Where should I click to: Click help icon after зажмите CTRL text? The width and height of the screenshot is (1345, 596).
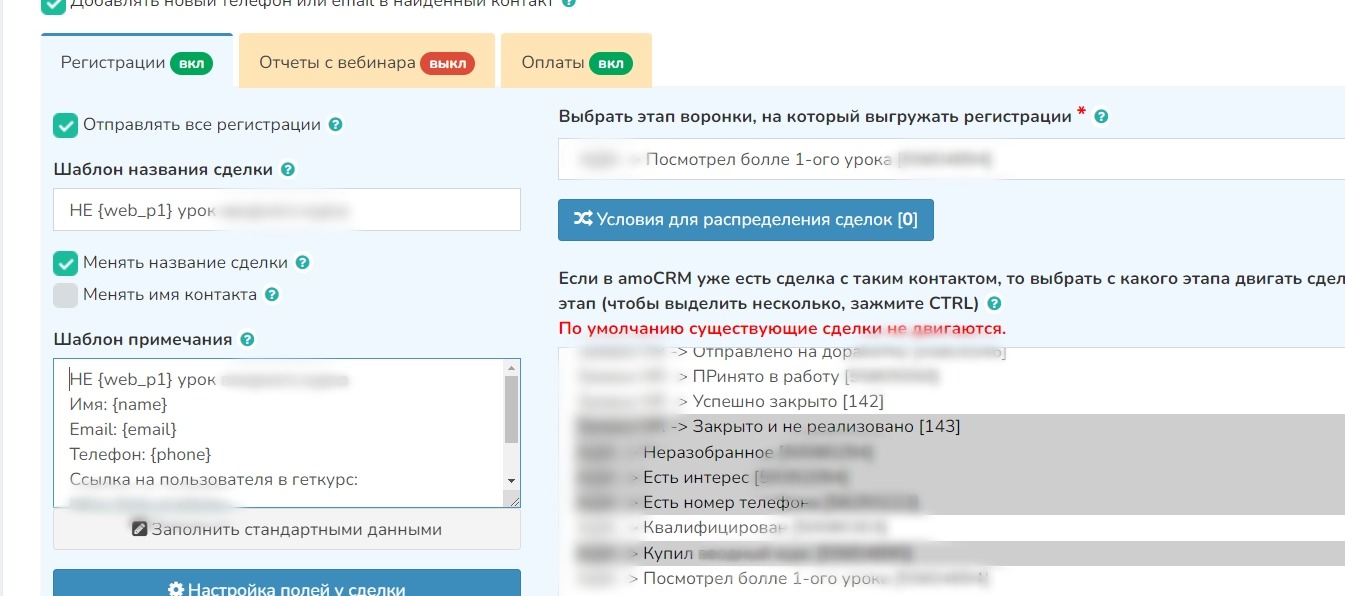[x=994, y=304]
